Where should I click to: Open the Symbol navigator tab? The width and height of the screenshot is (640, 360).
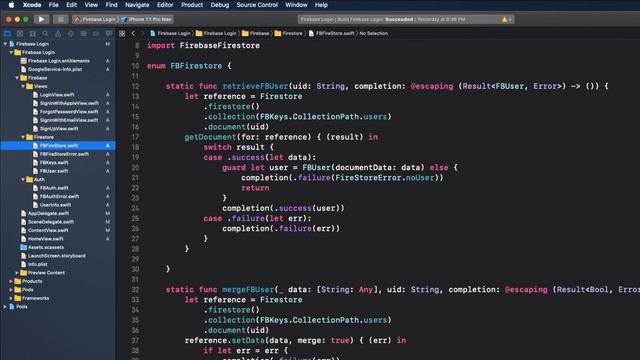pyautogui.click(x=33, y=33)
